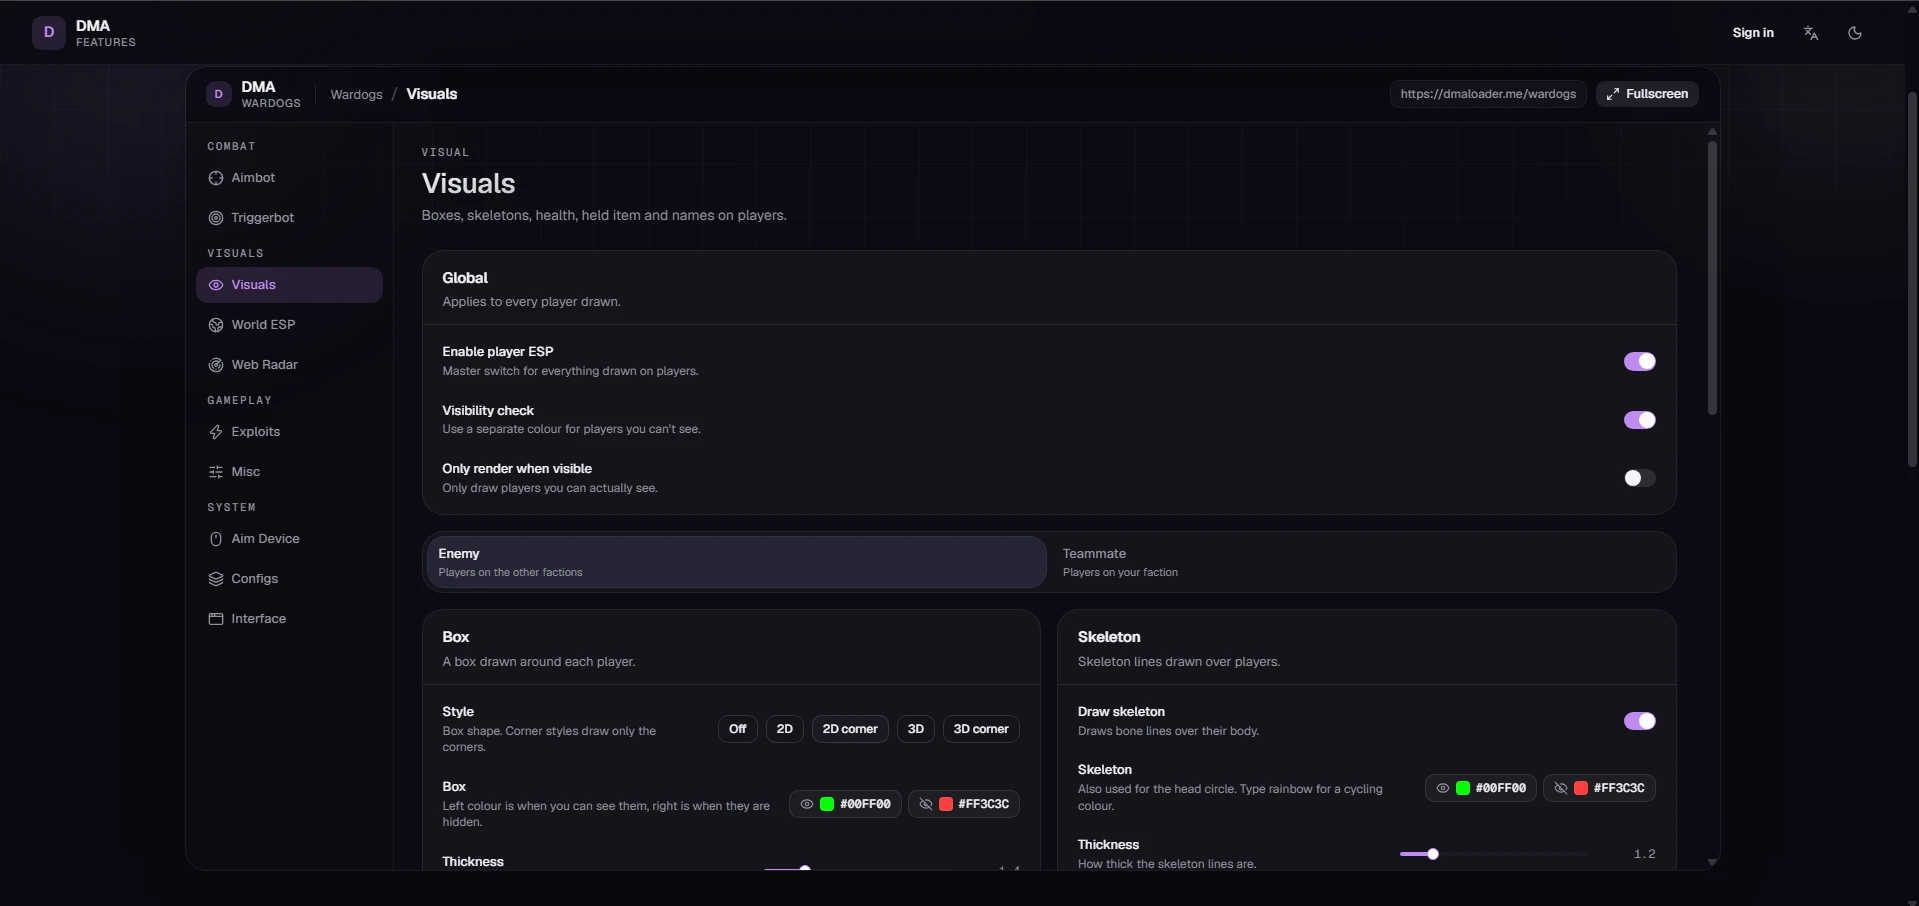Choose the 3D box style
The width and height of the screenshot is (1919, 906).
click(916, 729)
